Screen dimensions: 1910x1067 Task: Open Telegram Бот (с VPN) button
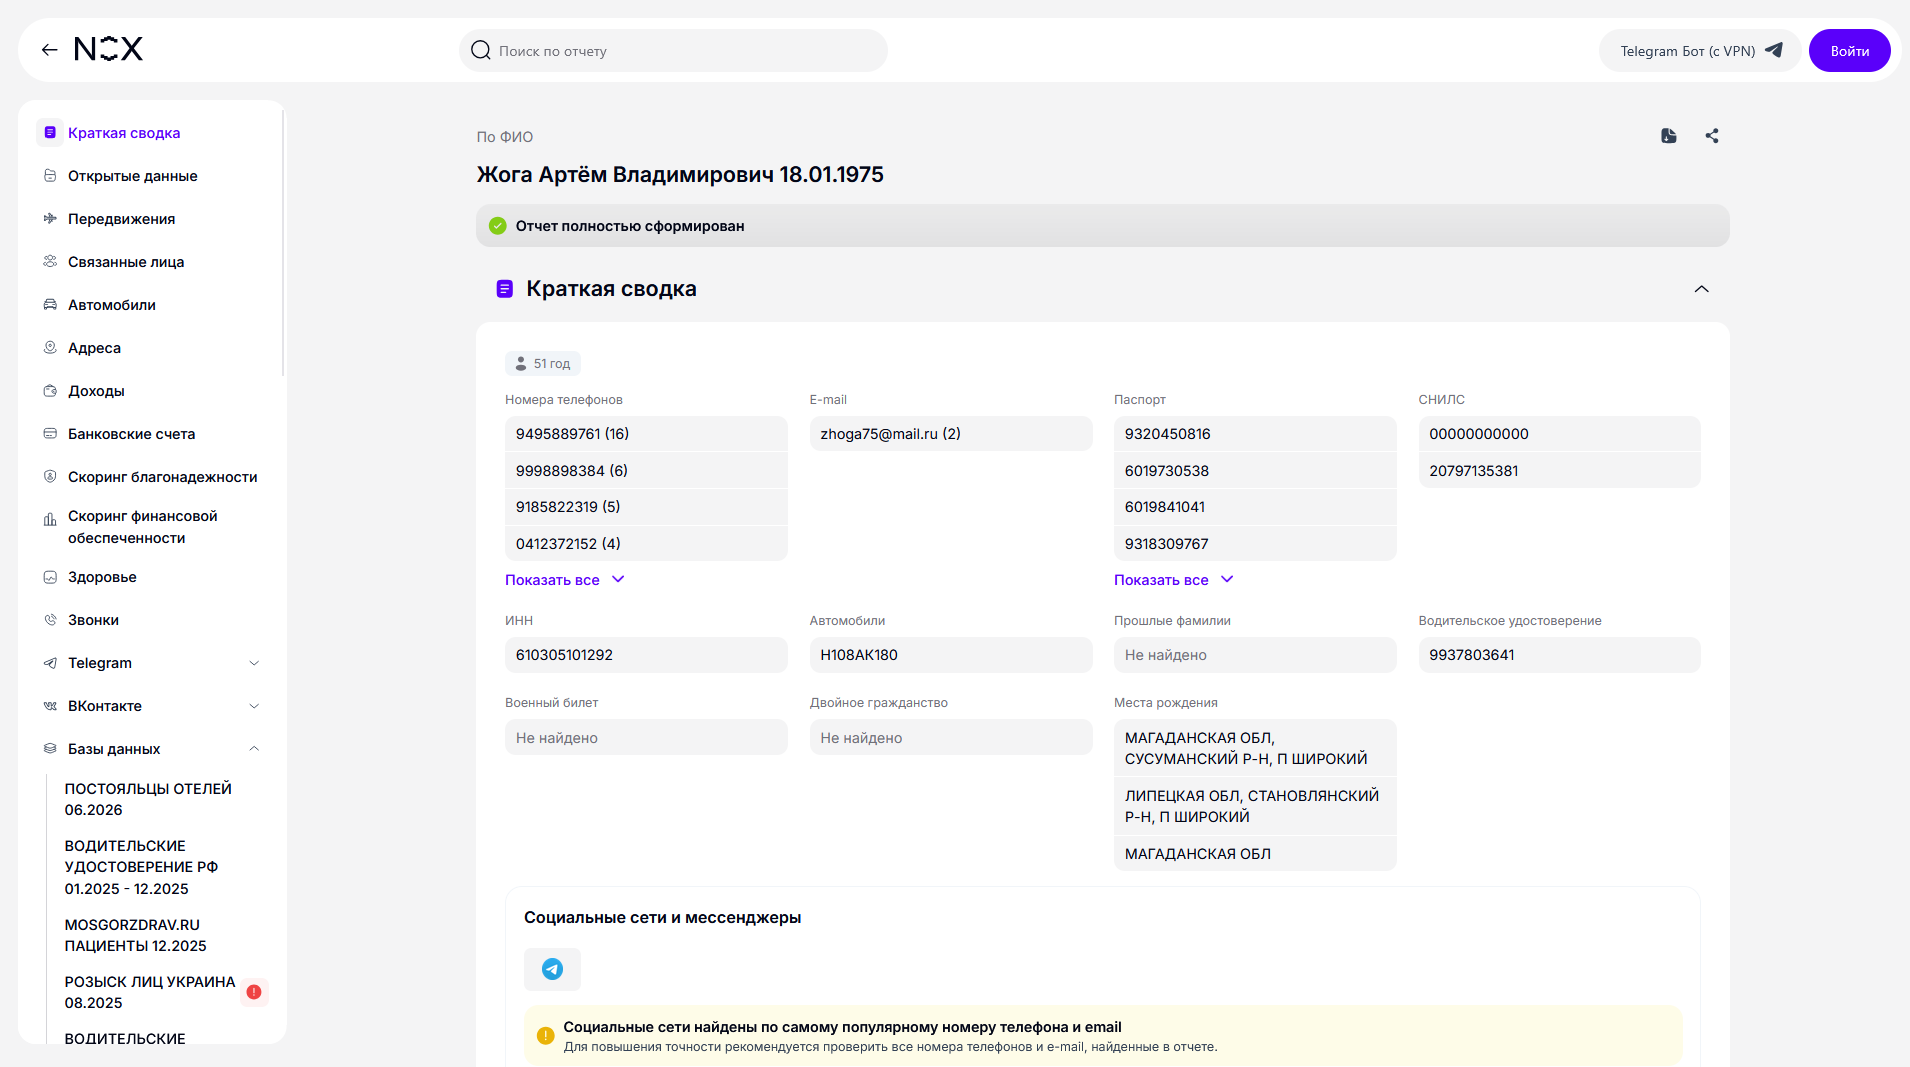click(1700, 51)
